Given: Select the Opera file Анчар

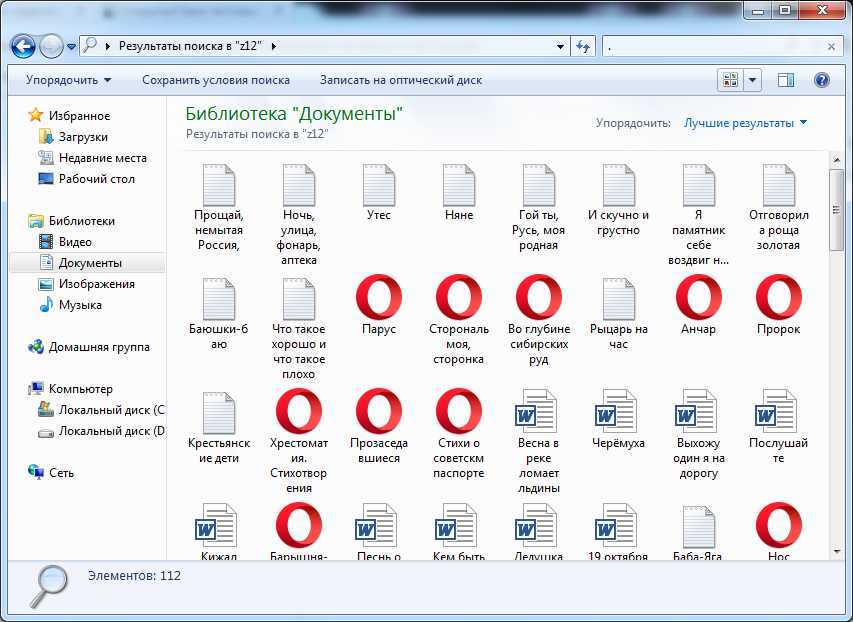Looking at the screenshot, I should coord(699,306).
